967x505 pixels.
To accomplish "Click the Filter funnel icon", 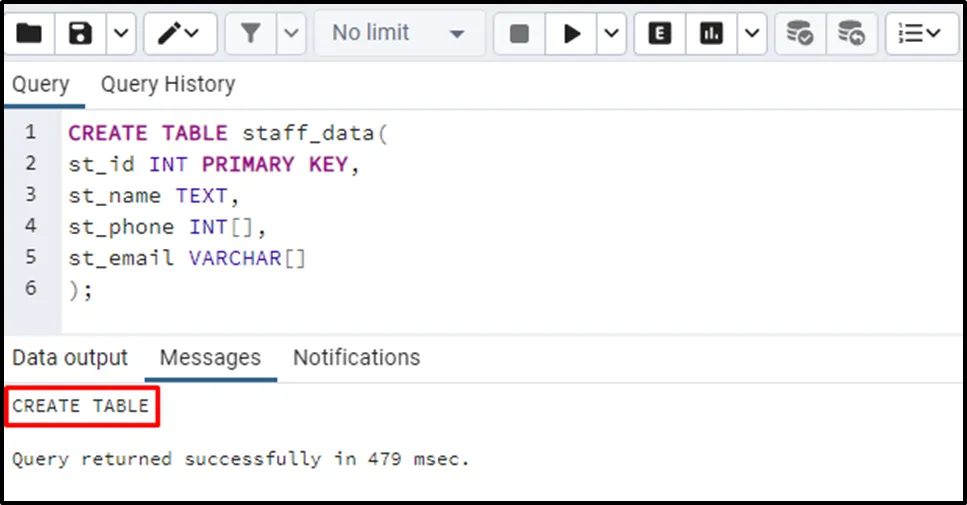I will click(250, 34).
